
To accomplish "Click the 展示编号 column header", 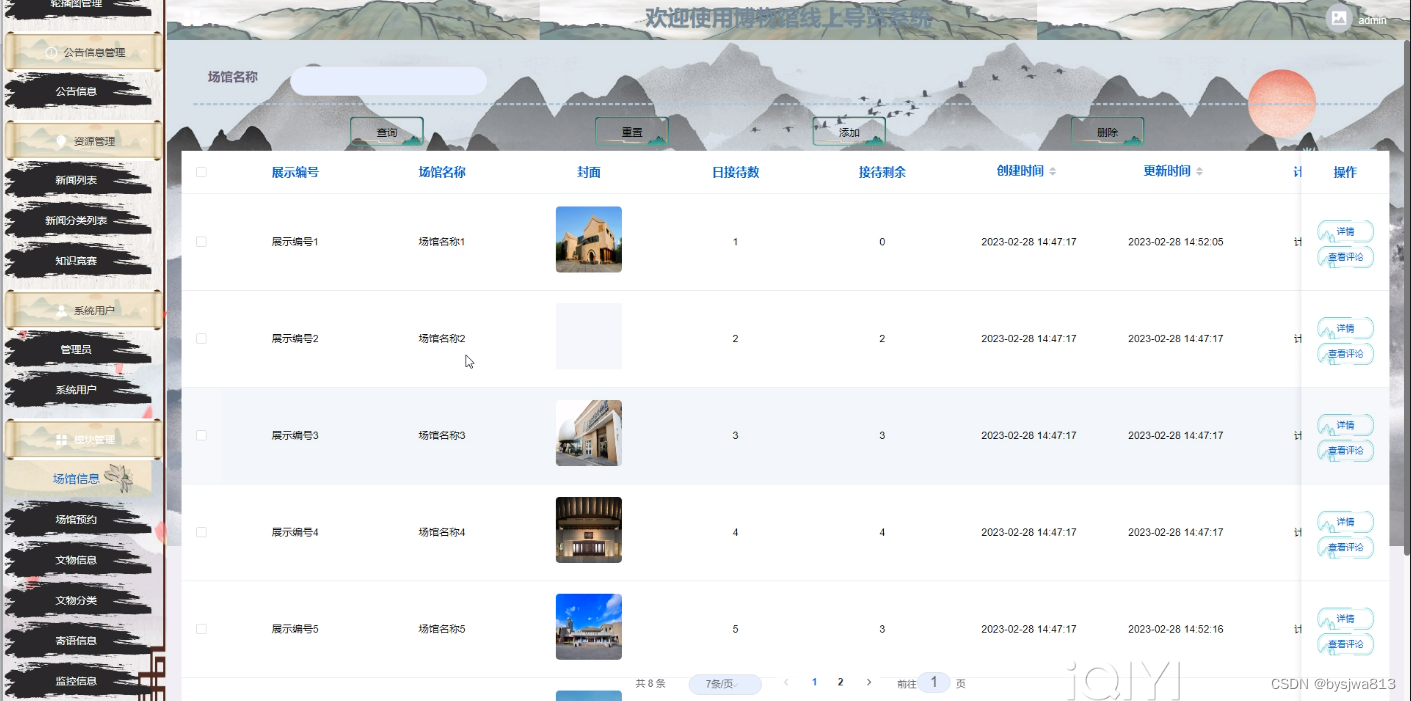I will coord(295,172).
